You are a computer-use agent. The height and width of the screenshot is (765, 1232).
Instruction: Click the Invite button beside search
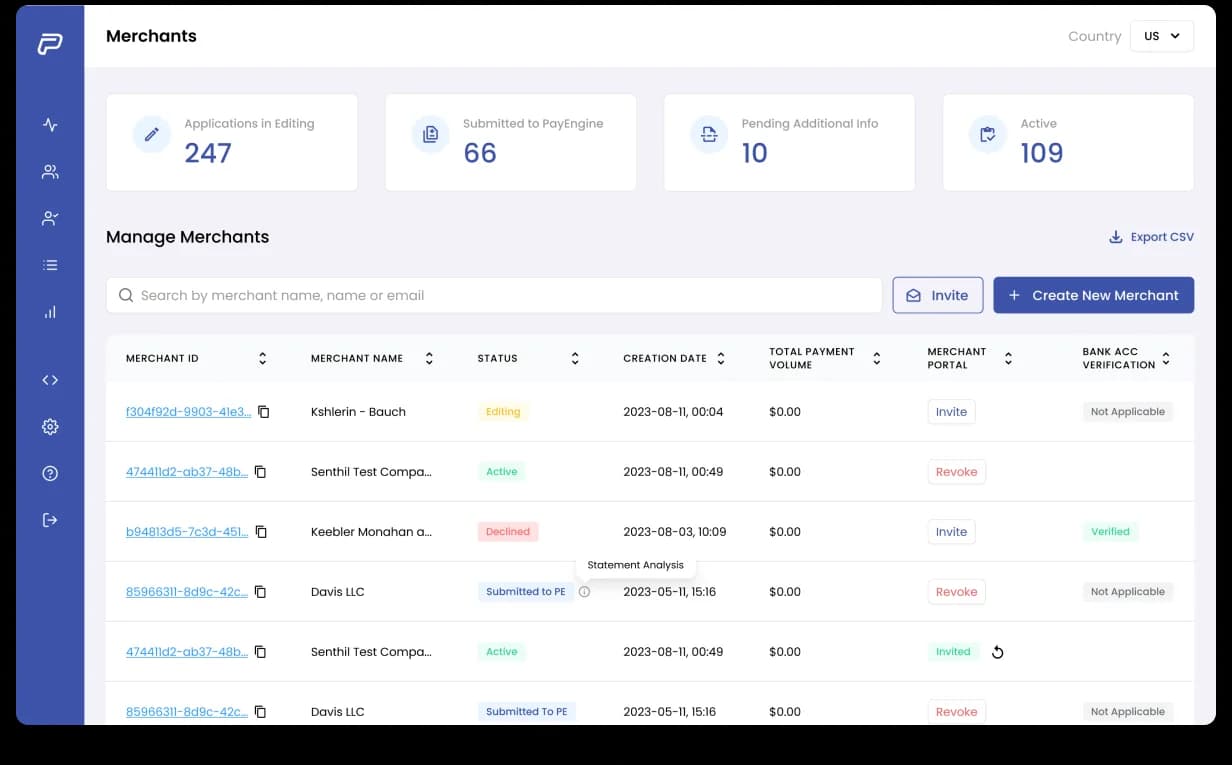(x=938, y=295)
